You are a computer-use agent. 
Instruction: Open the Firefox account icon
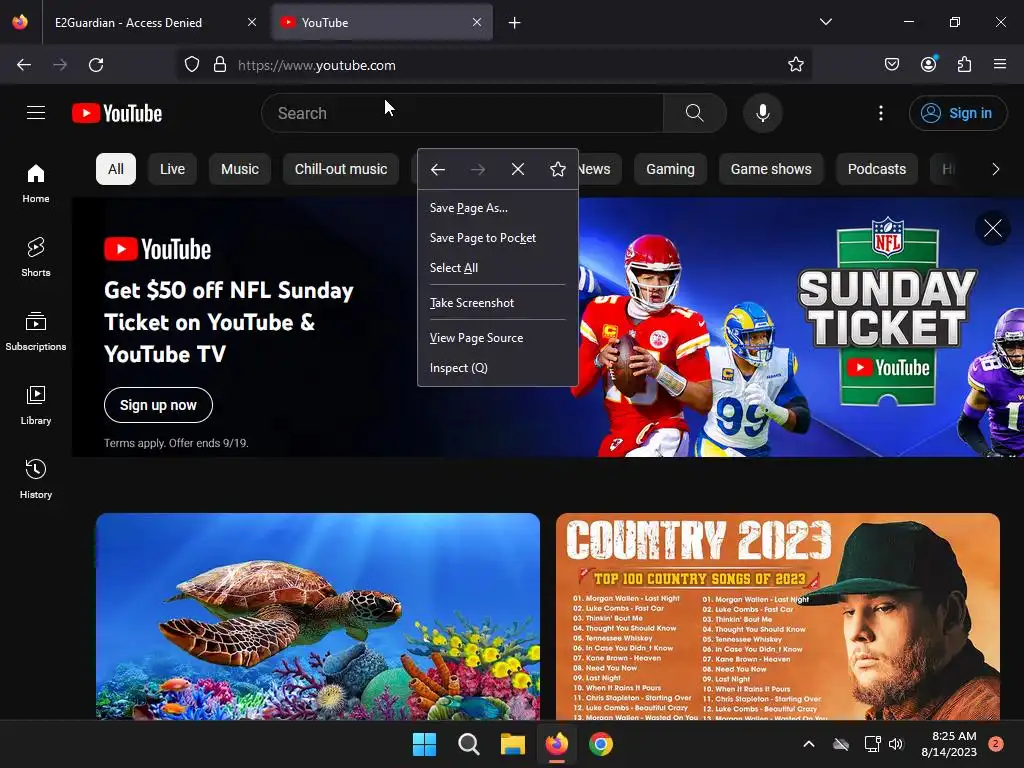(928, 64)
